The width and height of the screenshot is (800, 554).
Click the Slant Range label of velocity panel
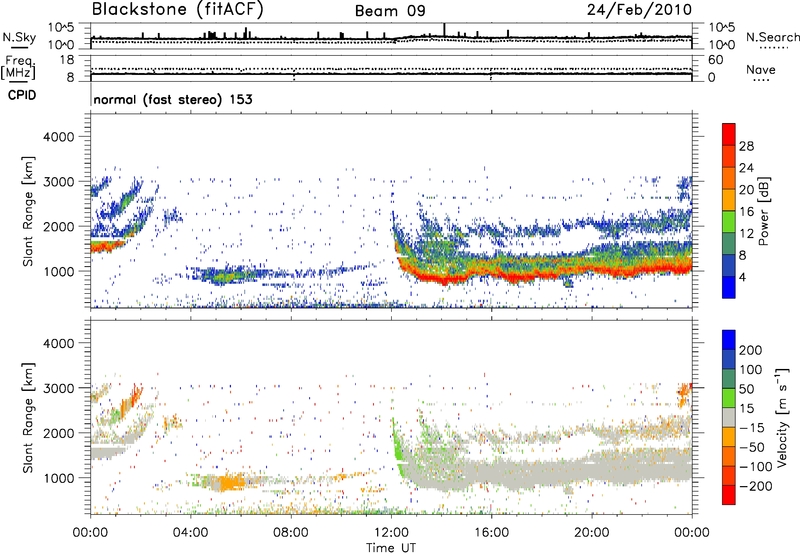(x=28, y=418)
